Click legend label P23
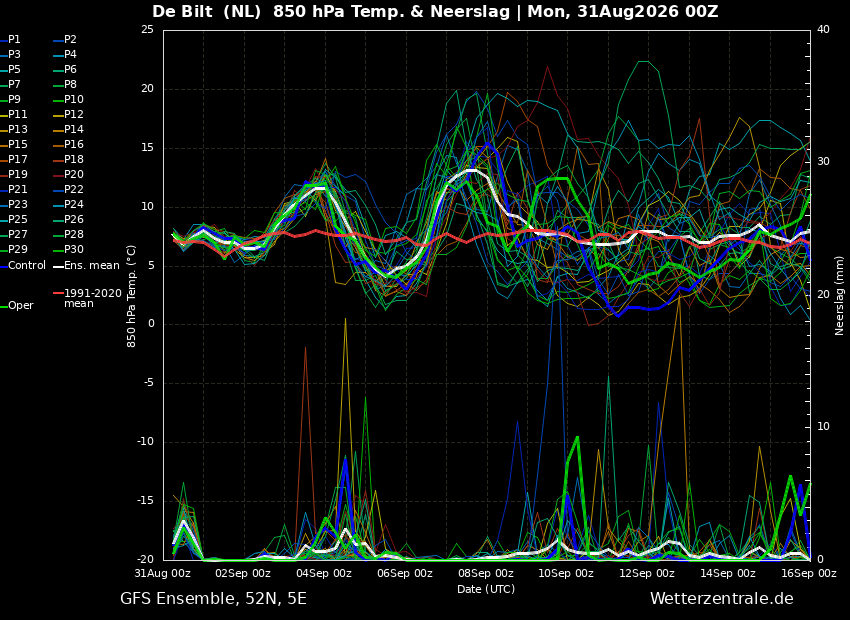This screenshot has height=620, width=850. [17, 204]
